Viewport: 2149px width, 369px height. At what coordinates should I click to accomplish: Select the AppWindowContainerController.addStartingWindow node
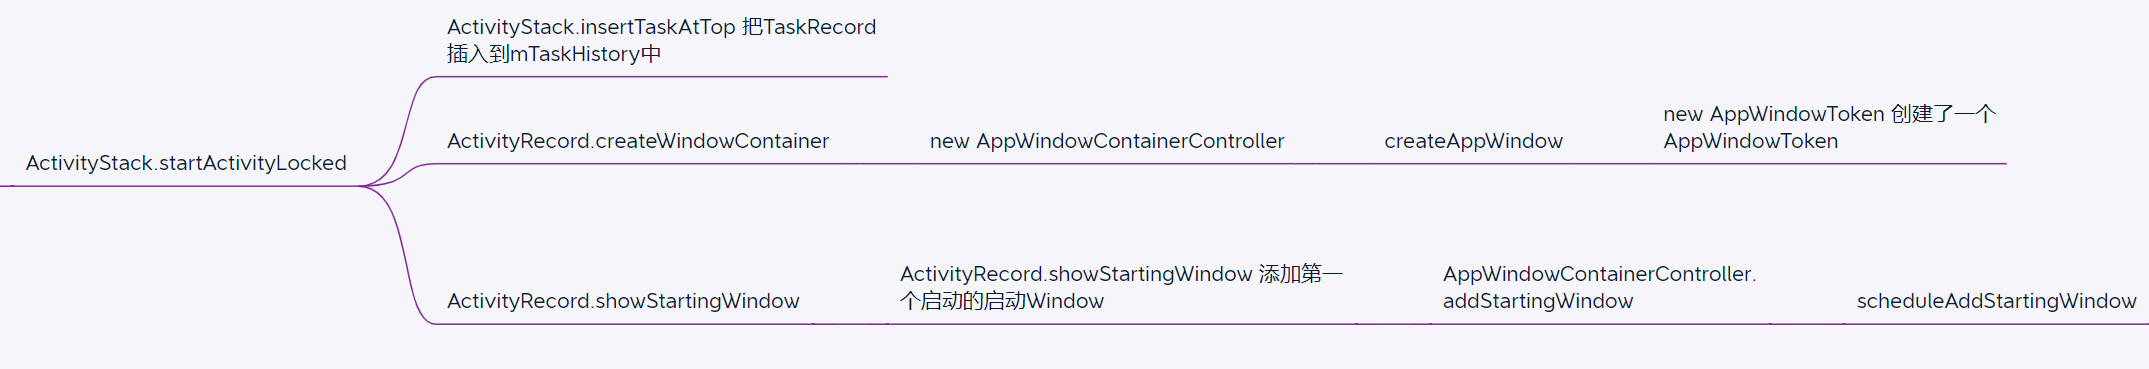pyautogui.click(x=1599, y=287)
